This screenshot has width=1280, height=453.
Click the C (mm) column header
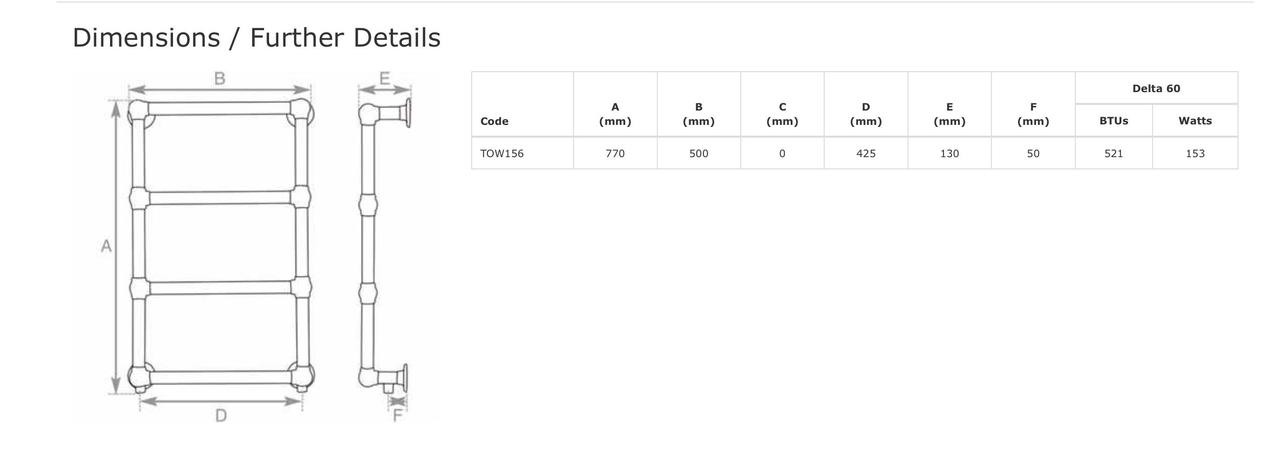click(782, 114)
